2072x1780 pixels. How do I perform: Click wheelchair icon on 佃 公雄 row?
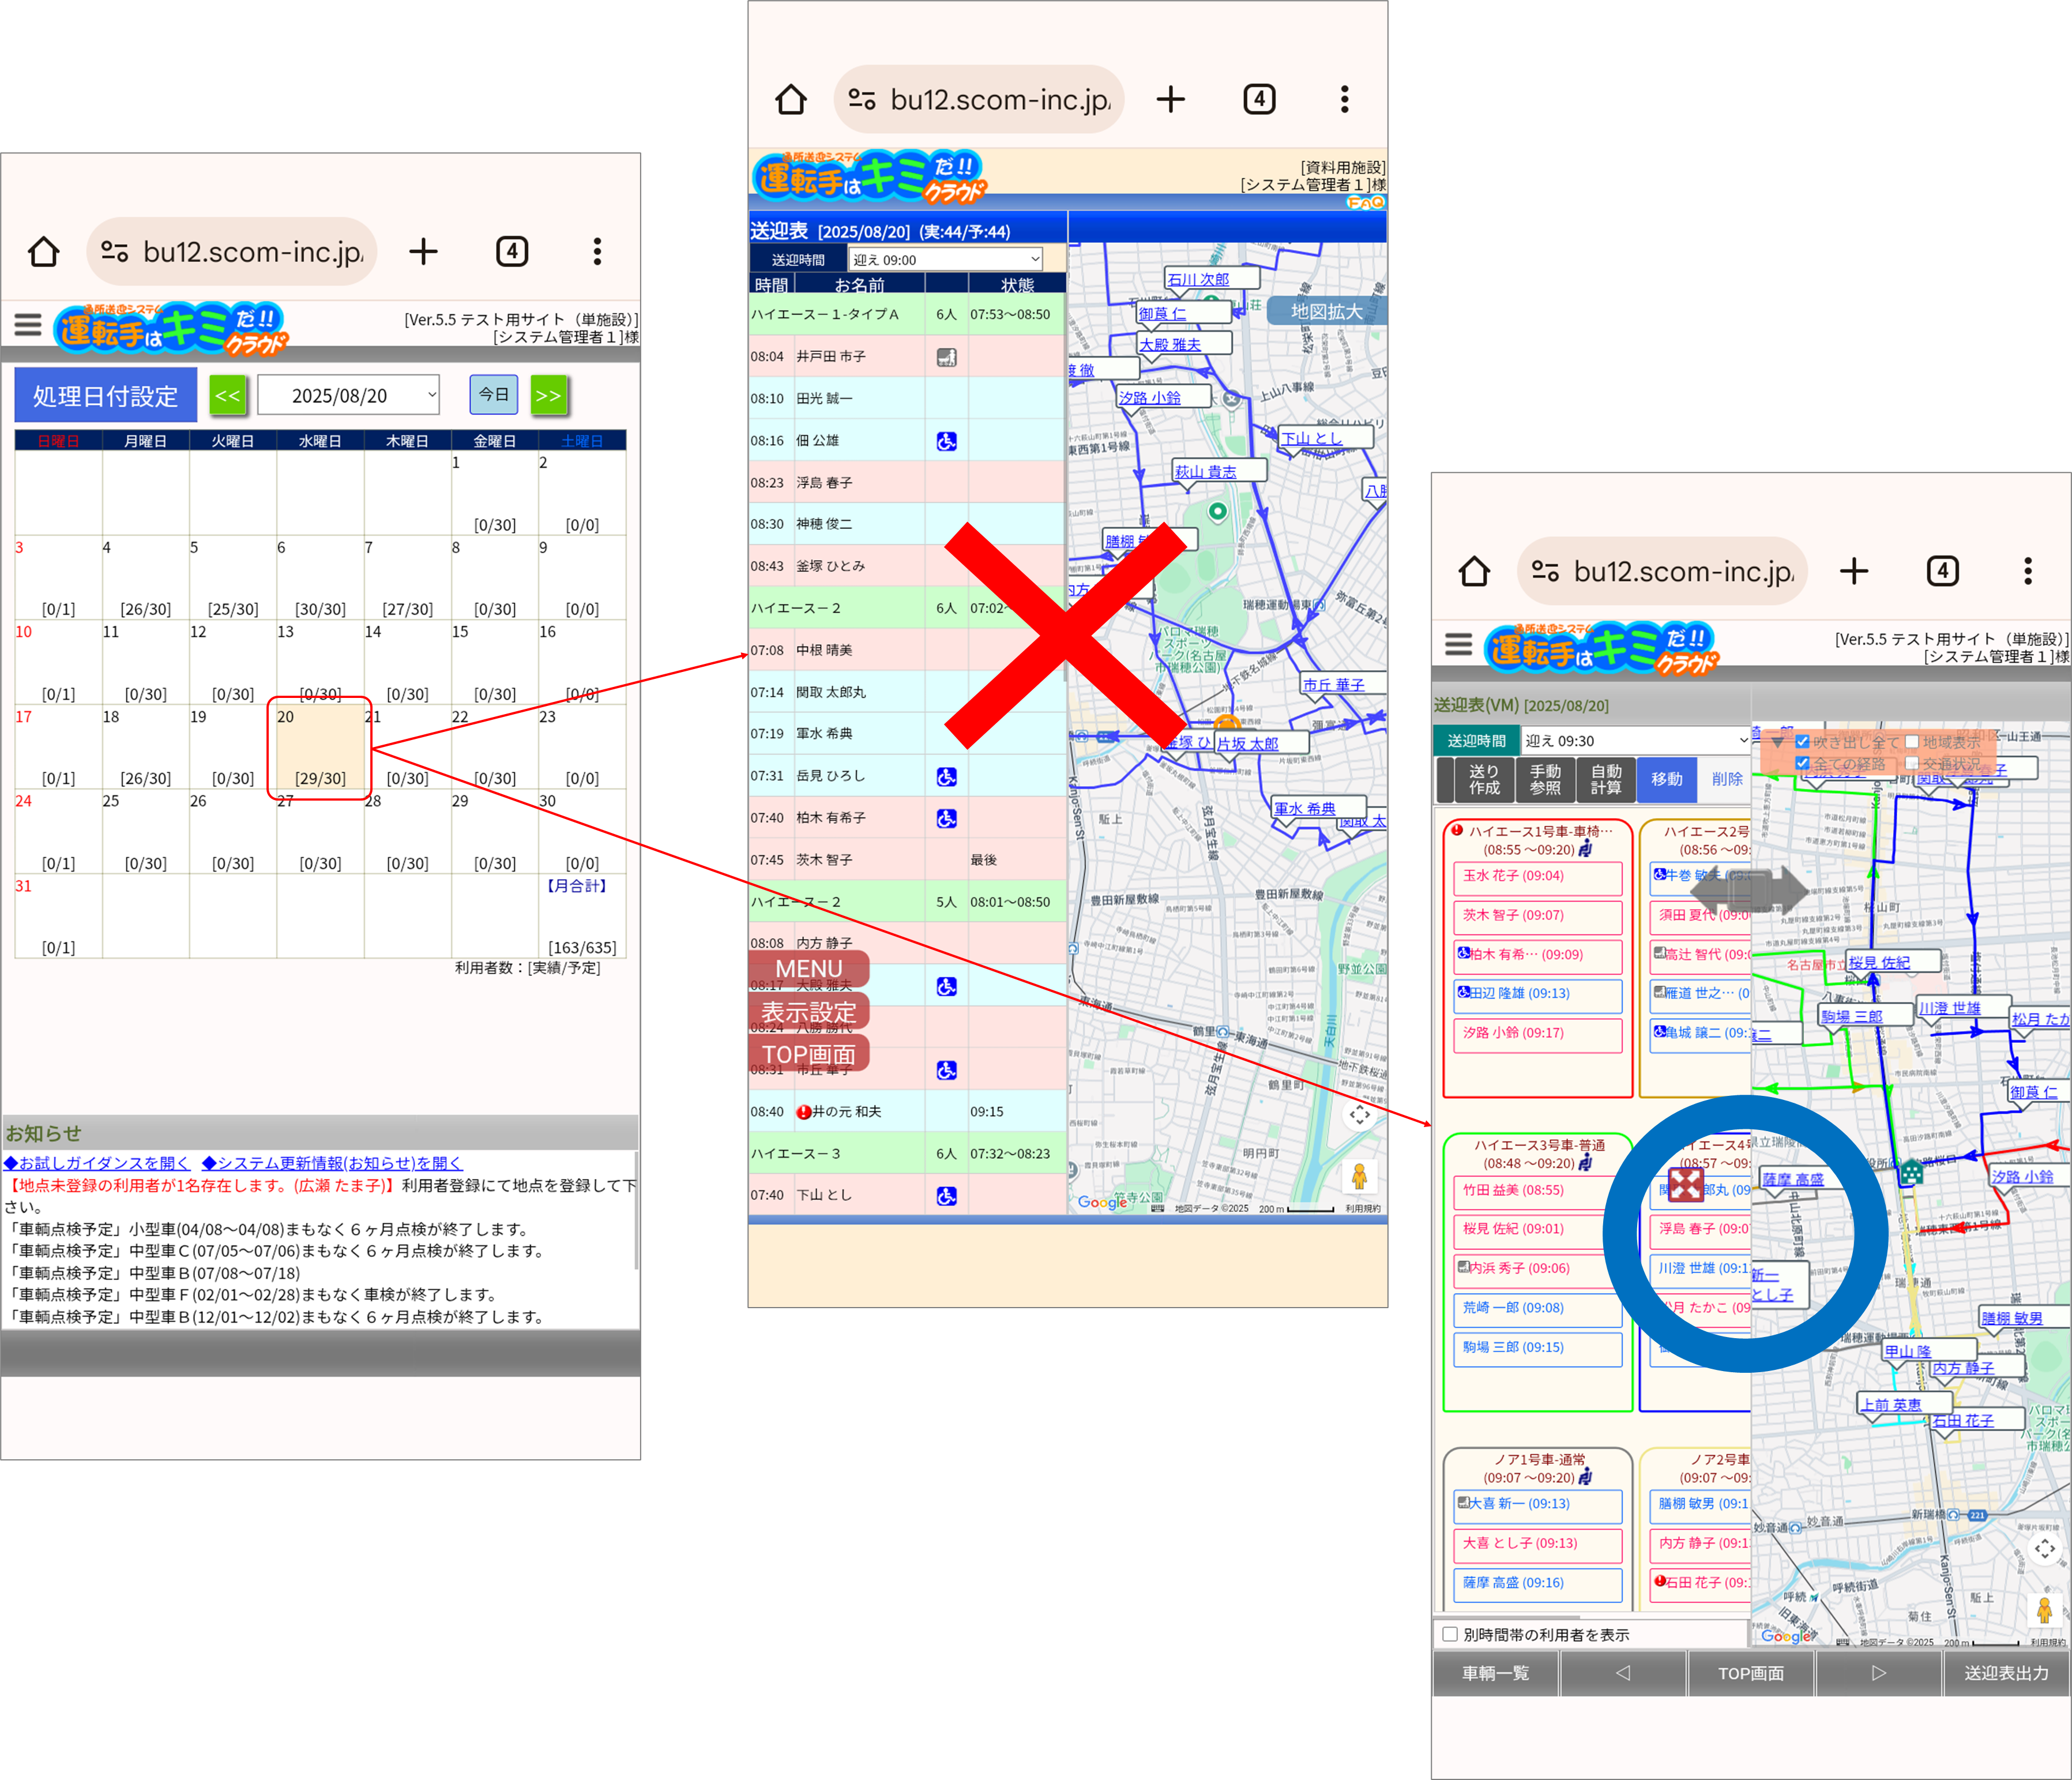point(946,441)
